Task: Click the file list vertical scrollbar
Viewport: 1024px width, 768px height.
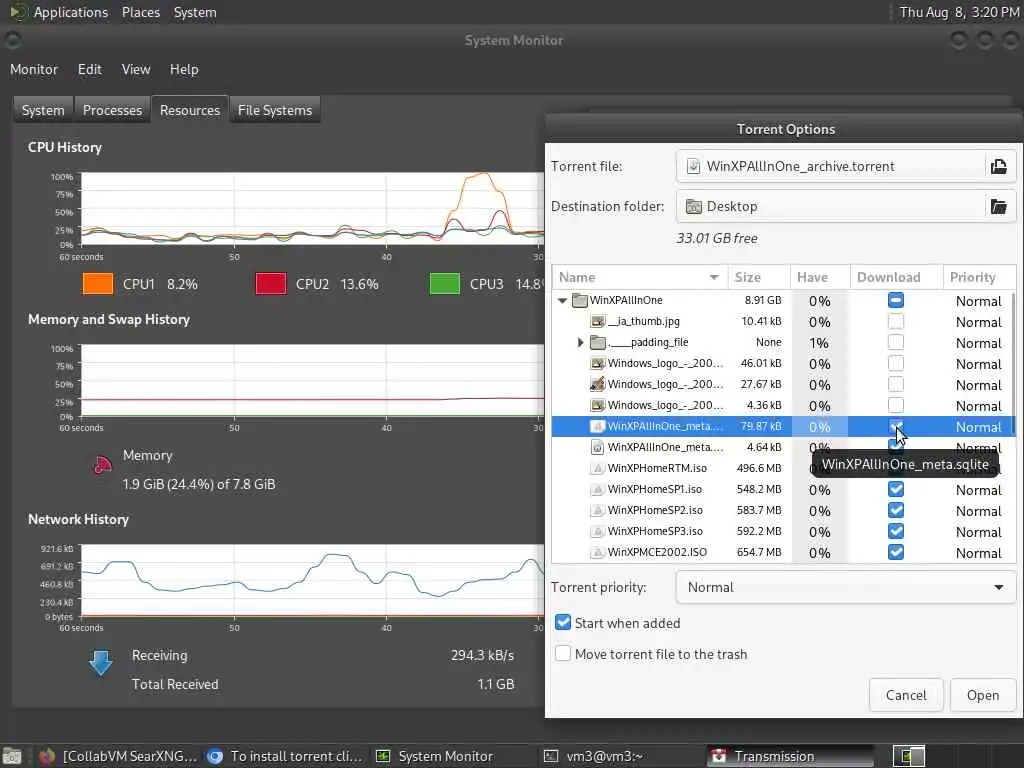Action: click(1014, 366)
